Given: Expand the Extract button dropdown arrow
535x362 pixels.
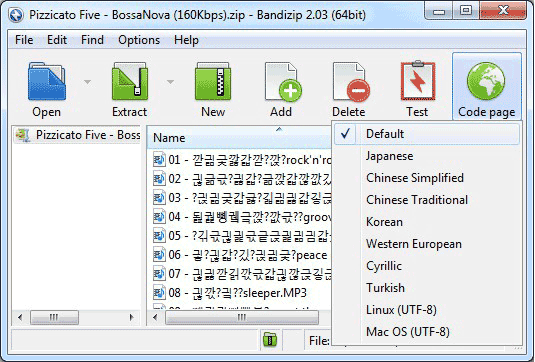Looking at the screenshot, I should click(x=171, y=82).
